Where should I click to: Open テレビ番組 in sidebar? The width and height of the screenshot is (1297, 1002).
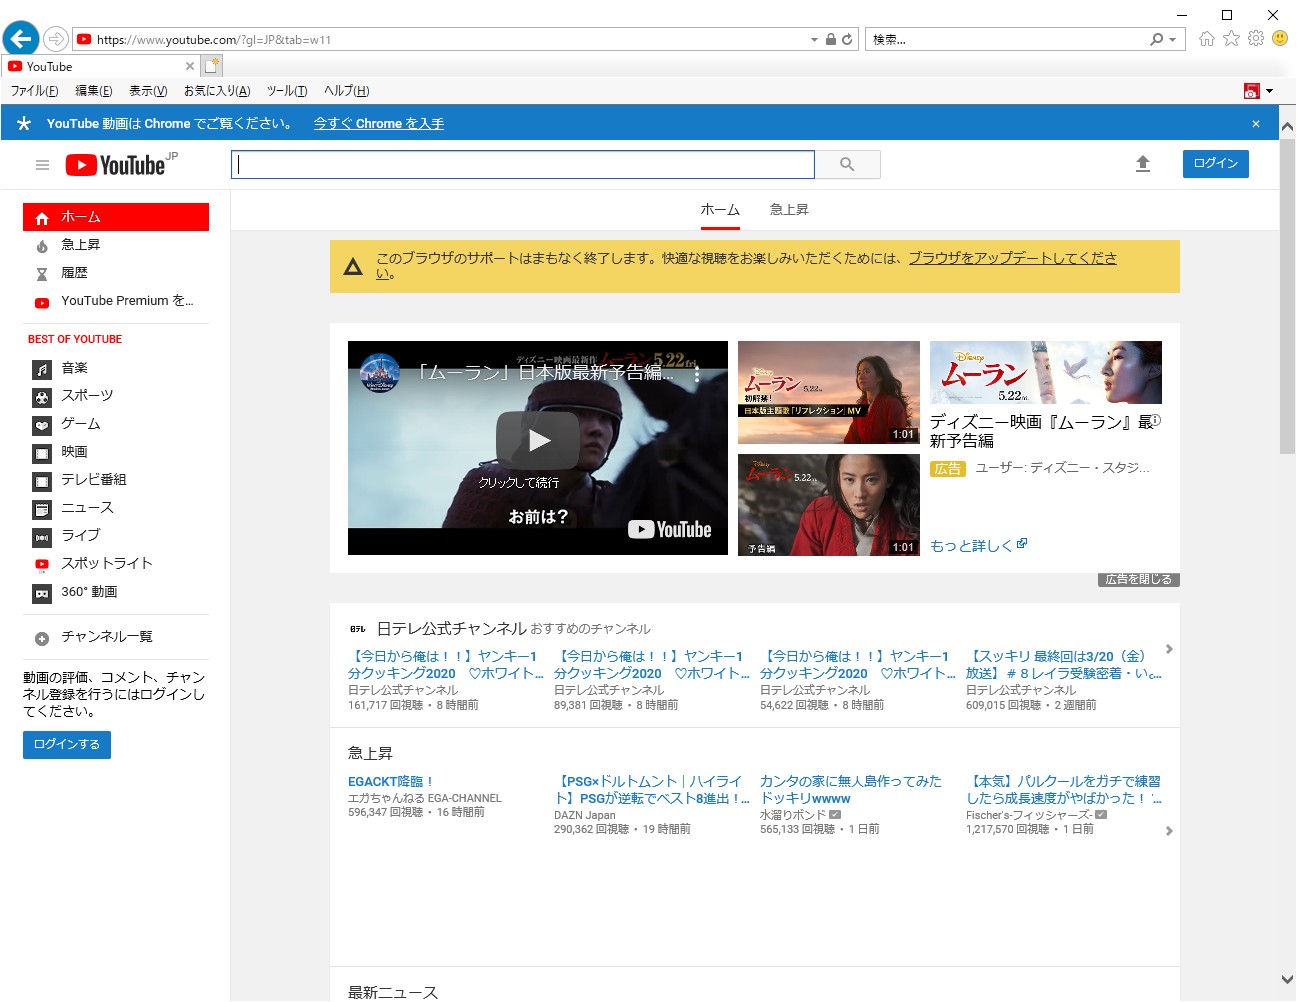tap(116, 481)
